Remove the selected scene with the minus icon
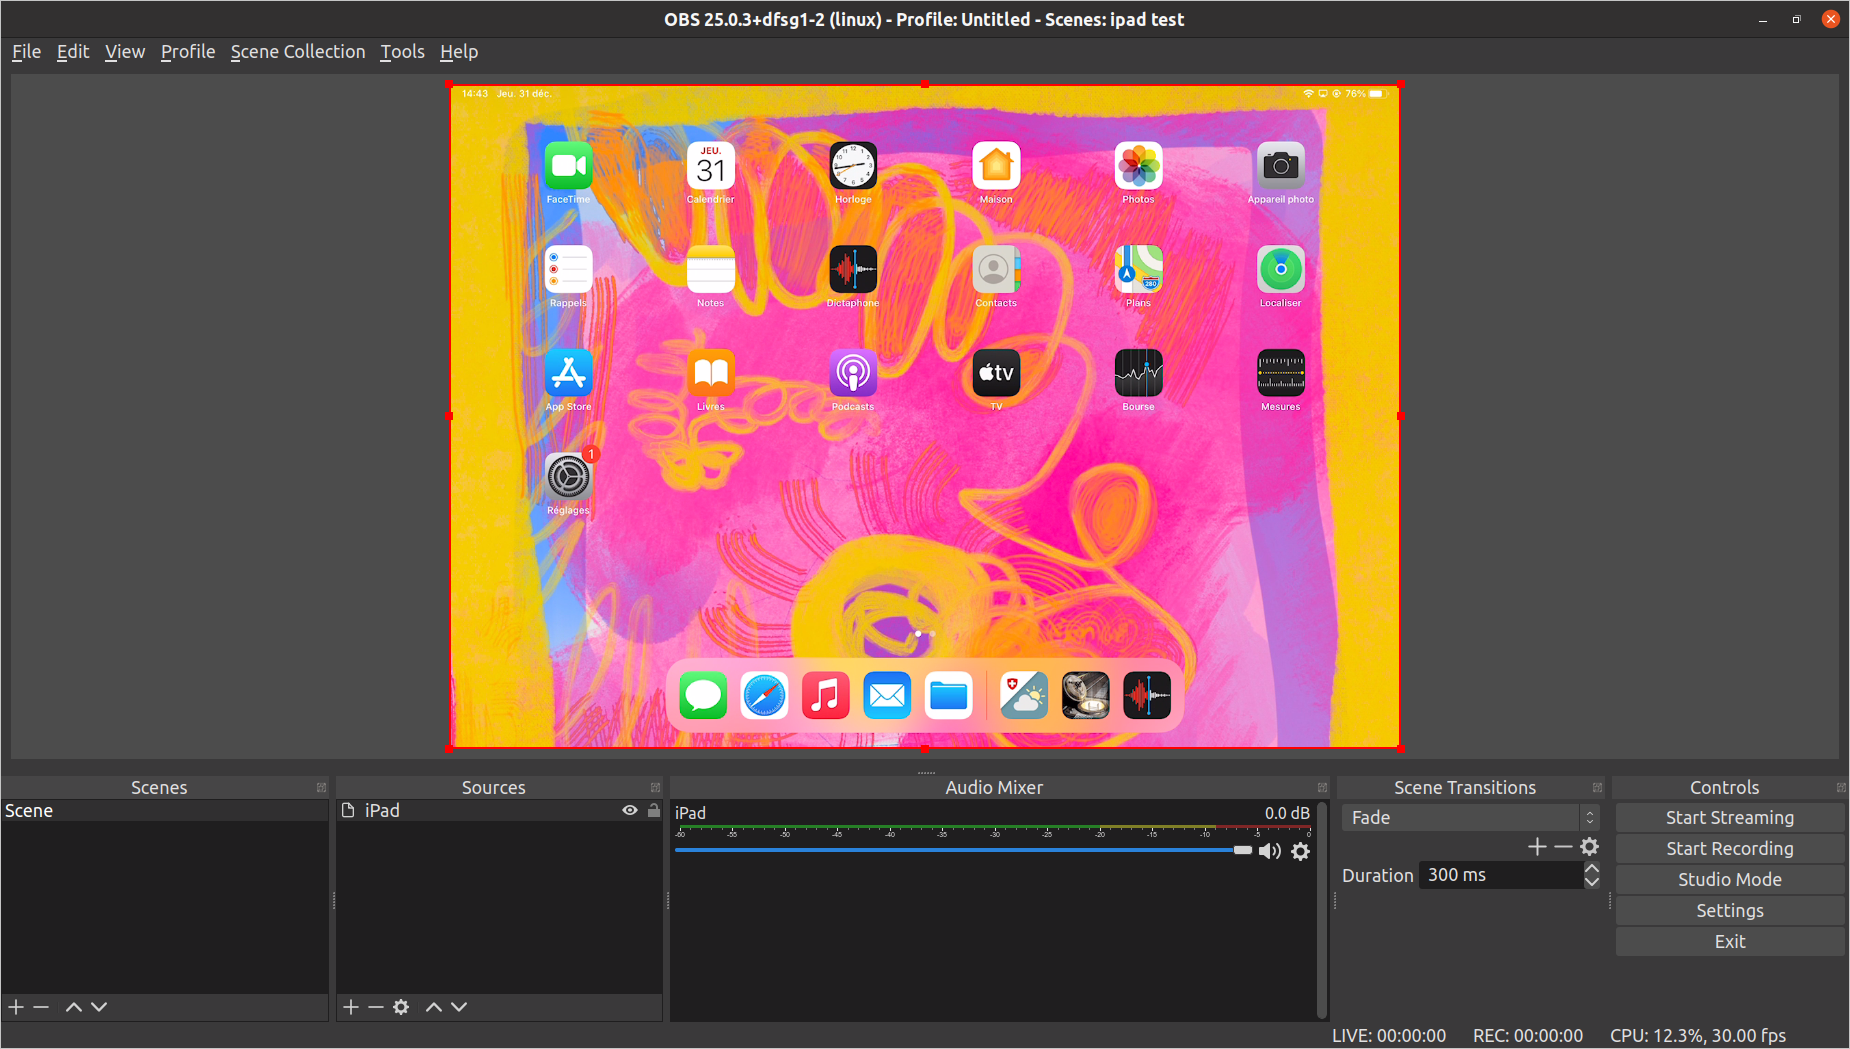Screen dimensions: 1850x1049 [x=41, y=1007]
